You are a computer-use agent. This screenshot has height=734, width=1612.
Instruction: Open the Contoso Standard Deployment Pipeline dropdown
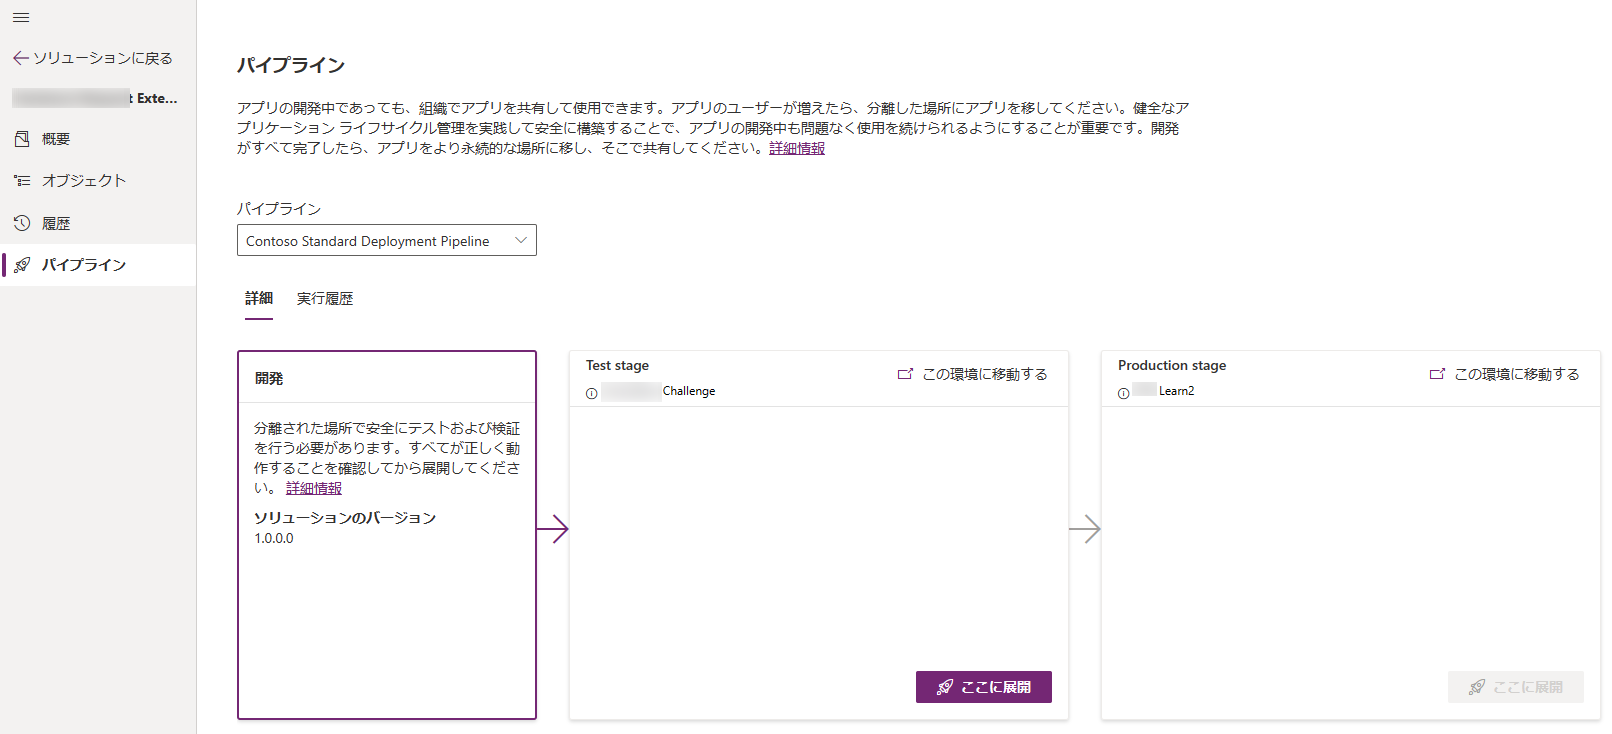[387, 240]
